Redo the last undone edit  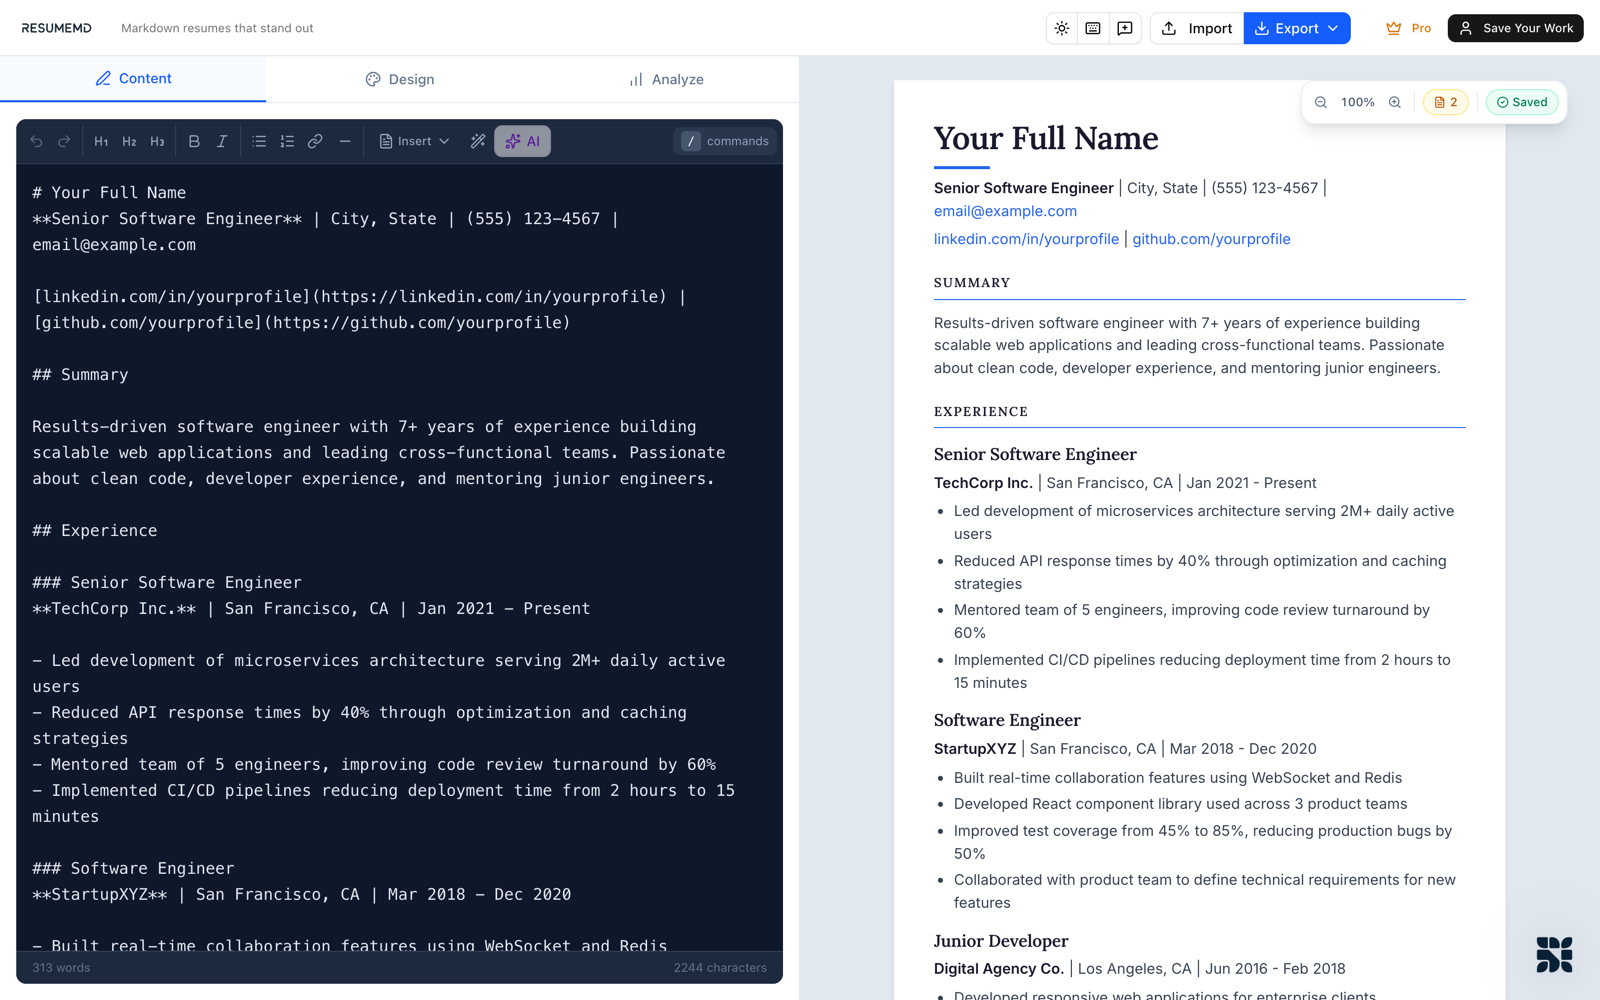click(x=64, y=141)
